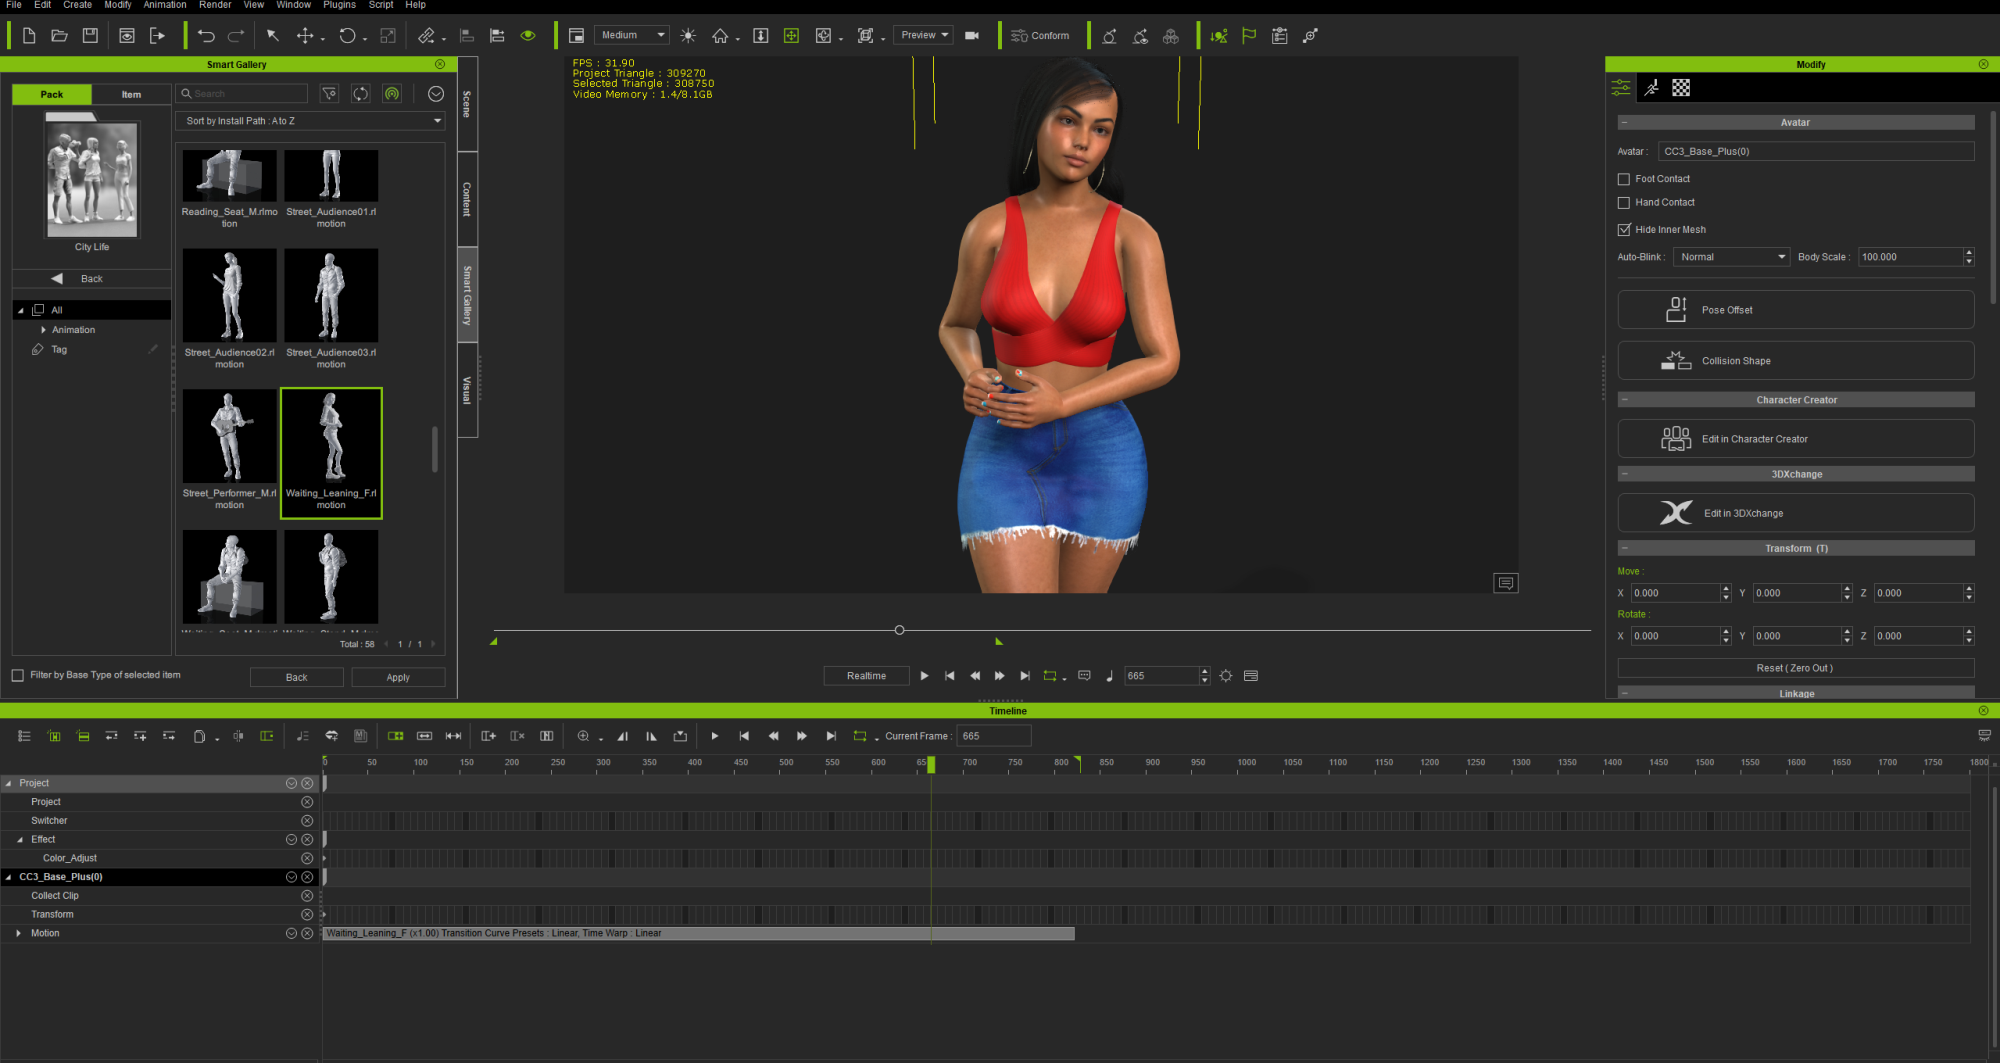Check Filter by Base Type of selected item

point(18,676)
